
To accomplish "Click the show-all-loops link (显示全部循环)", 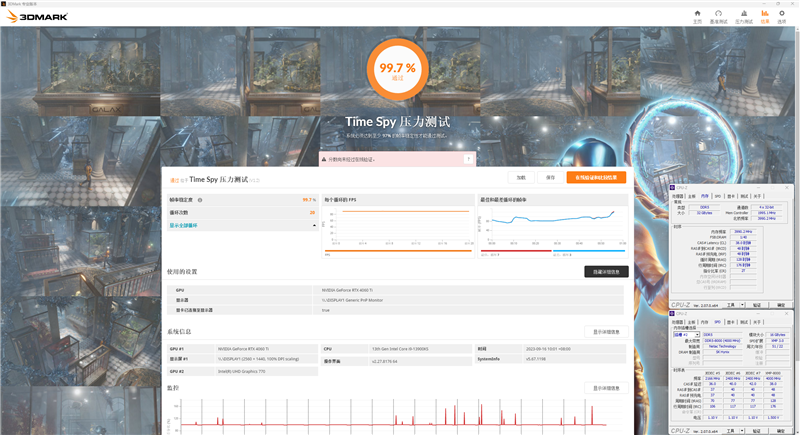I will click(183, 225).
